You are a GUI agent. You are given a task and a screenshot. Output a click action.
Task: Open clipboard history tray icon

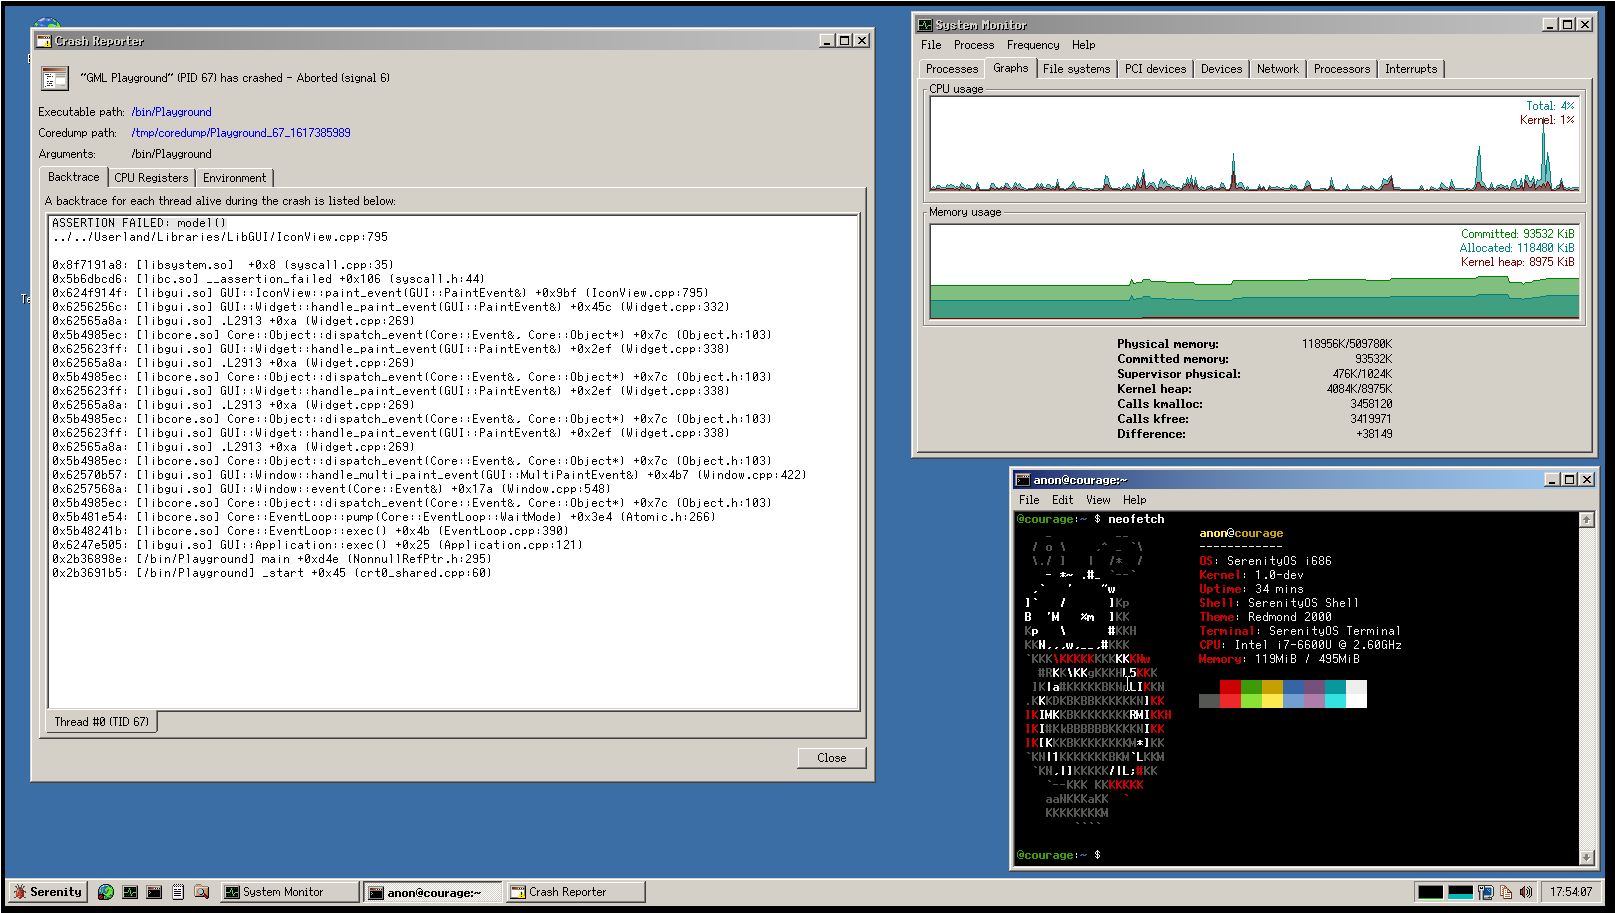(x=1506, y=892)
